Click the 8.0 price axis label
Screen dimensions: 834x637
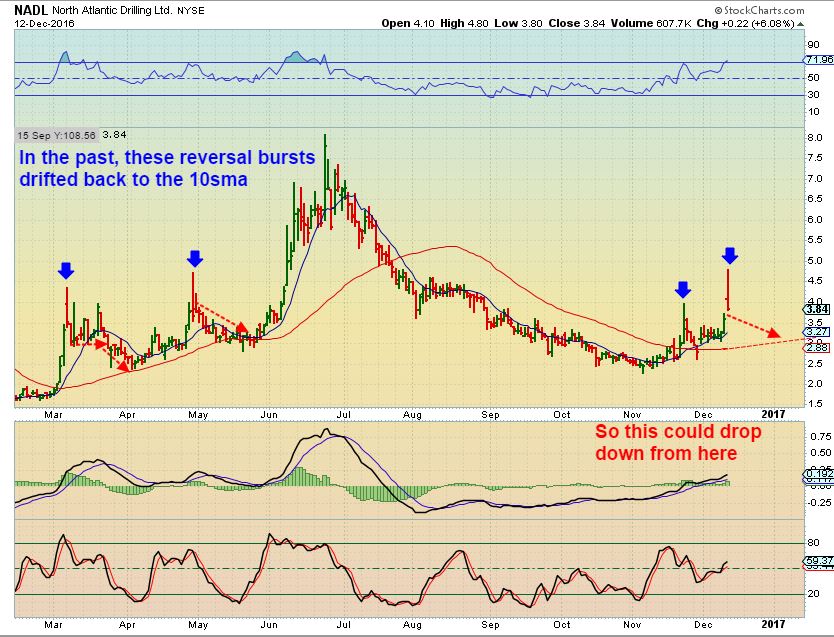click(815, 137)
